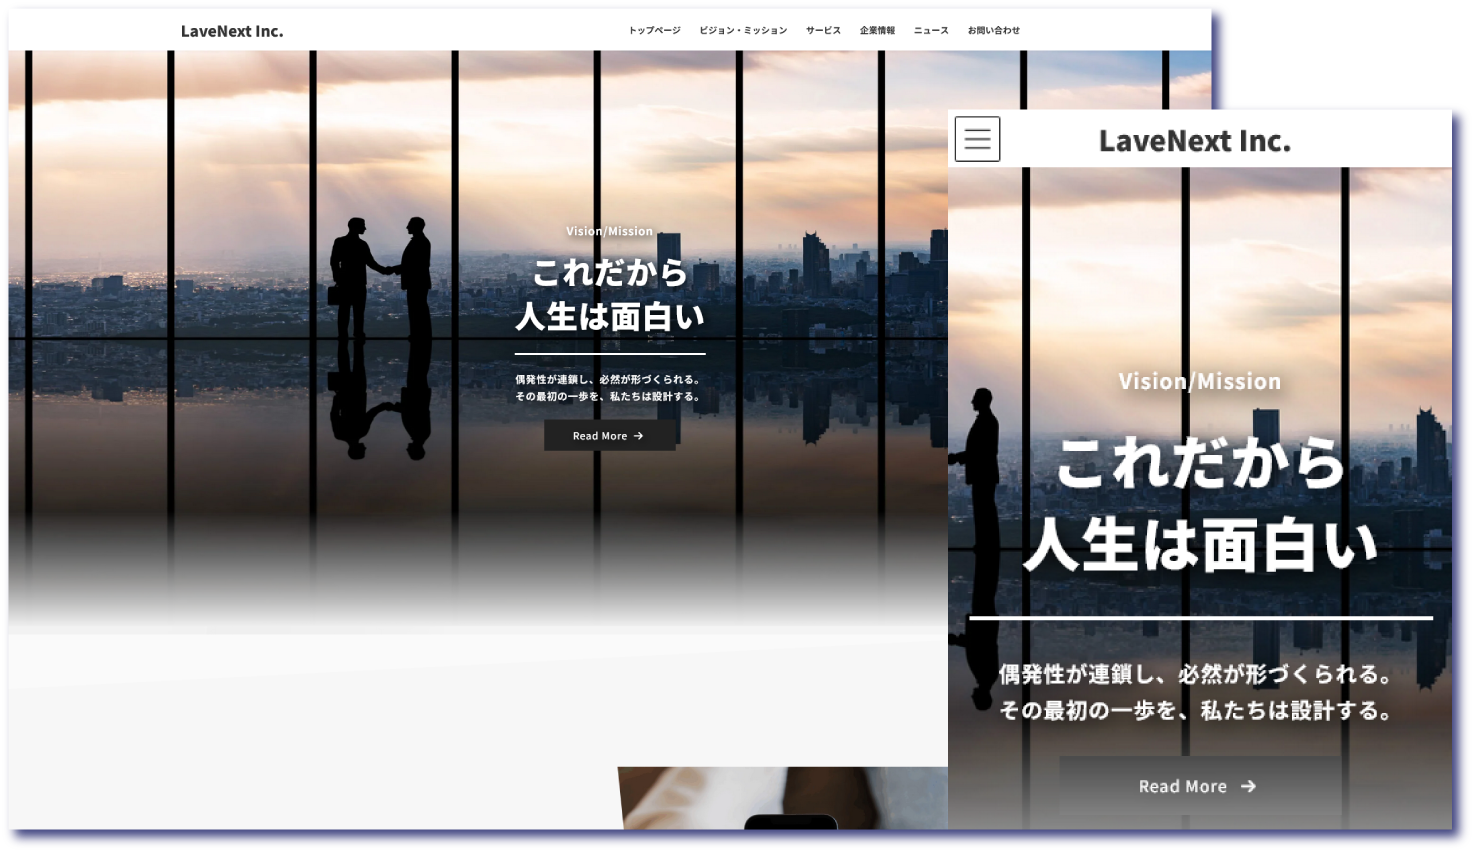The width and height of the screenshot is (1474, 852).
Task: Click the desktop Vision/Mission label
Action: [x=609, y=231]
